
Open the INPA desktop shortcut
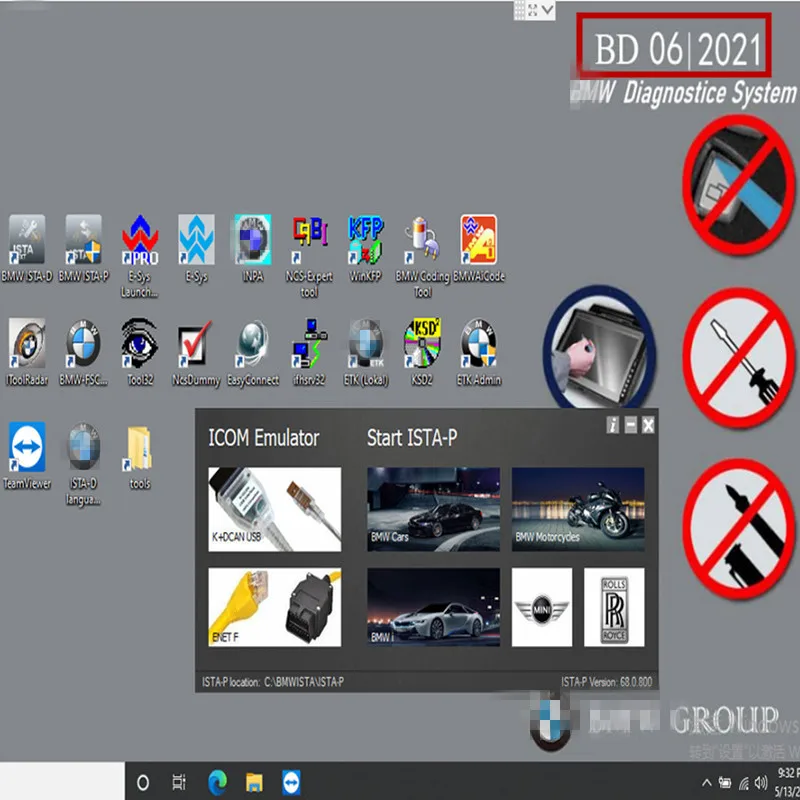click(x=253, y=247)
